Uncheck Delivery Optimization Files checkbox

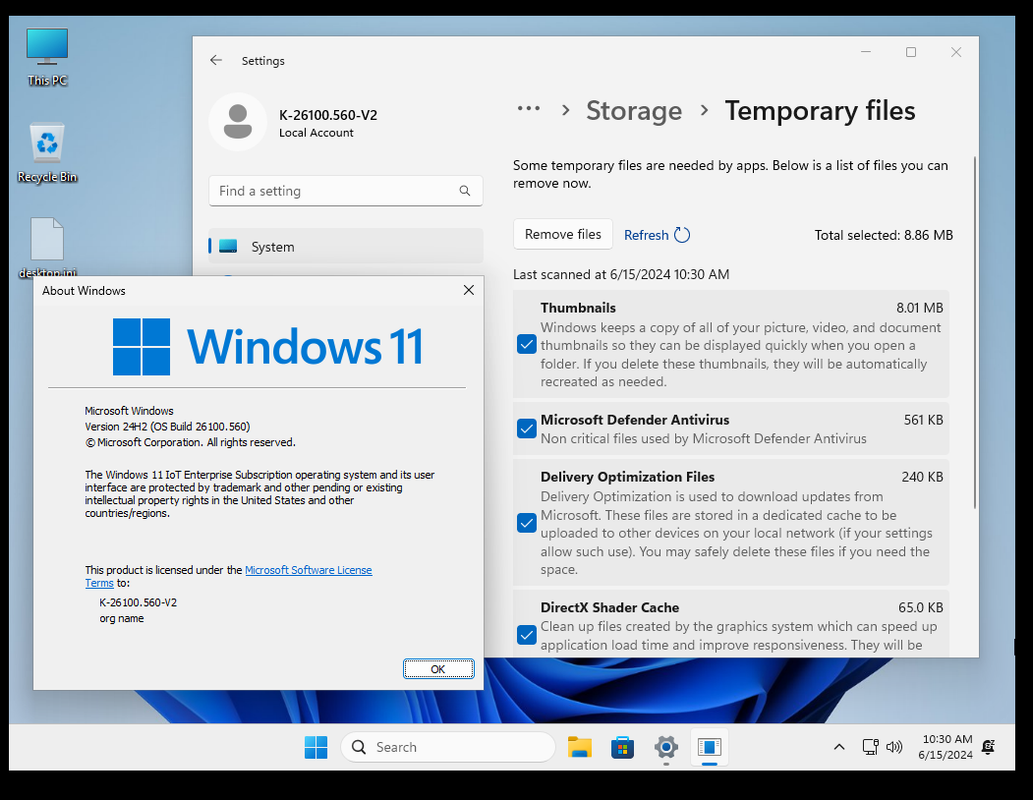(526, 523)
